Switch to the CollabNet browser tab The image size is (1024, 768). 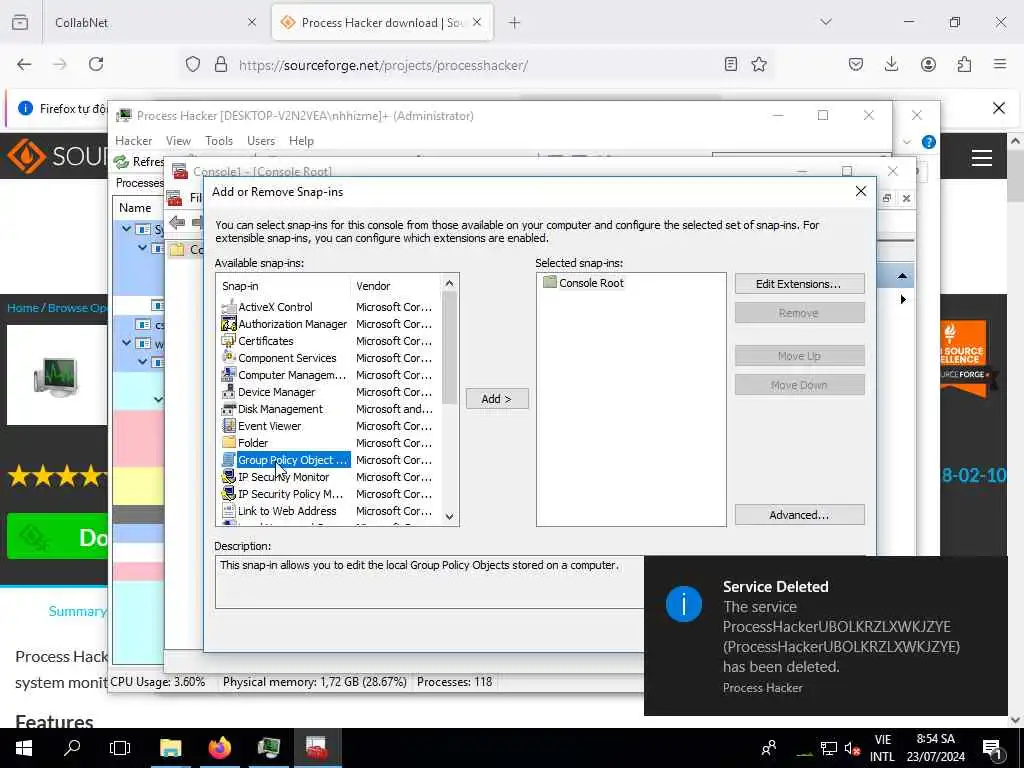[x=155, y=22]
